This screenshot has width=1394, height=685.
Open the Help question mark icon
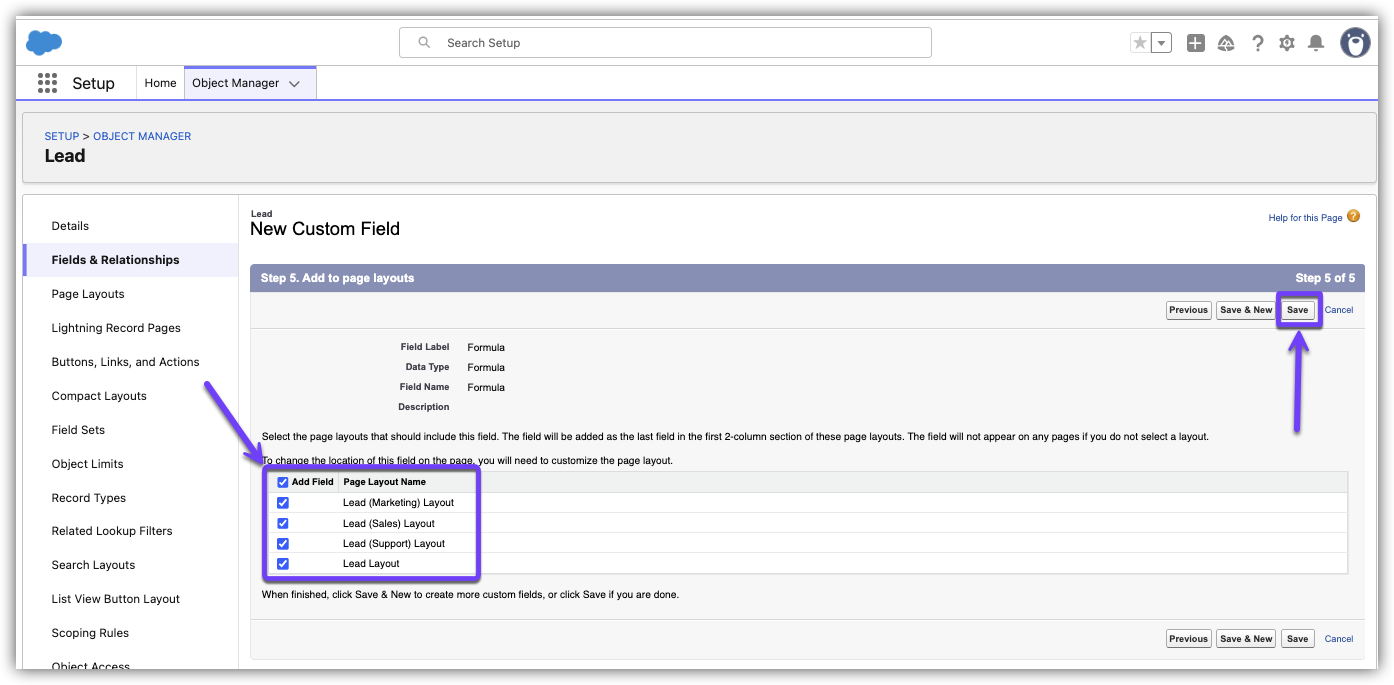tap(1257, 43)
